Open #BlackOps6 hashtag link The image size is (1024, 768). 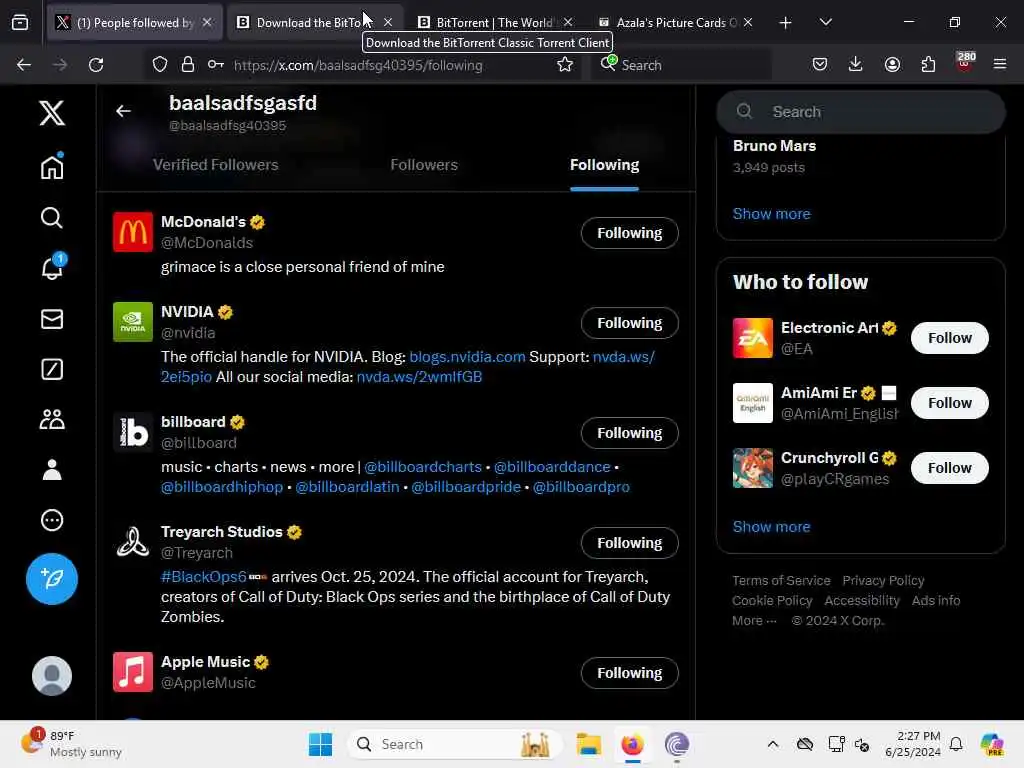[204, 577]
